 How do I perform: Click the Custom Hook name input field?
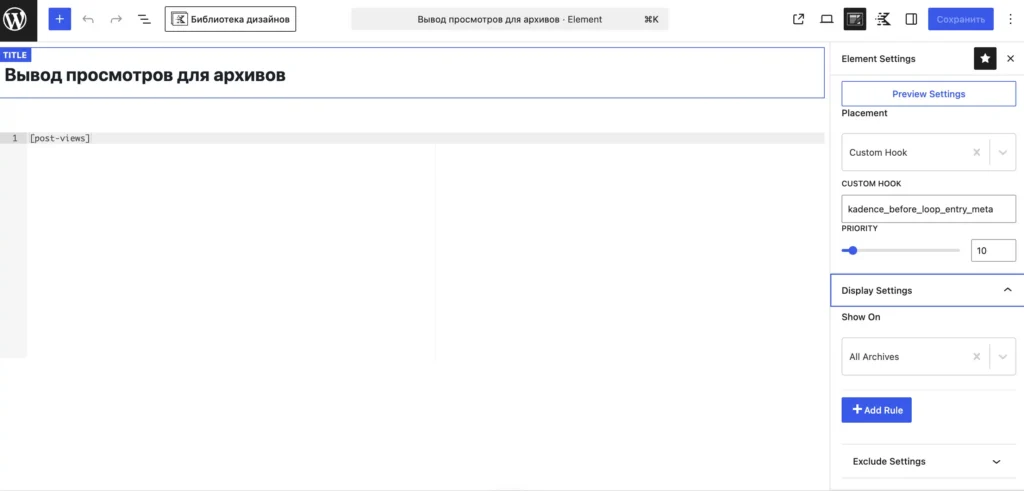[929, 209]
